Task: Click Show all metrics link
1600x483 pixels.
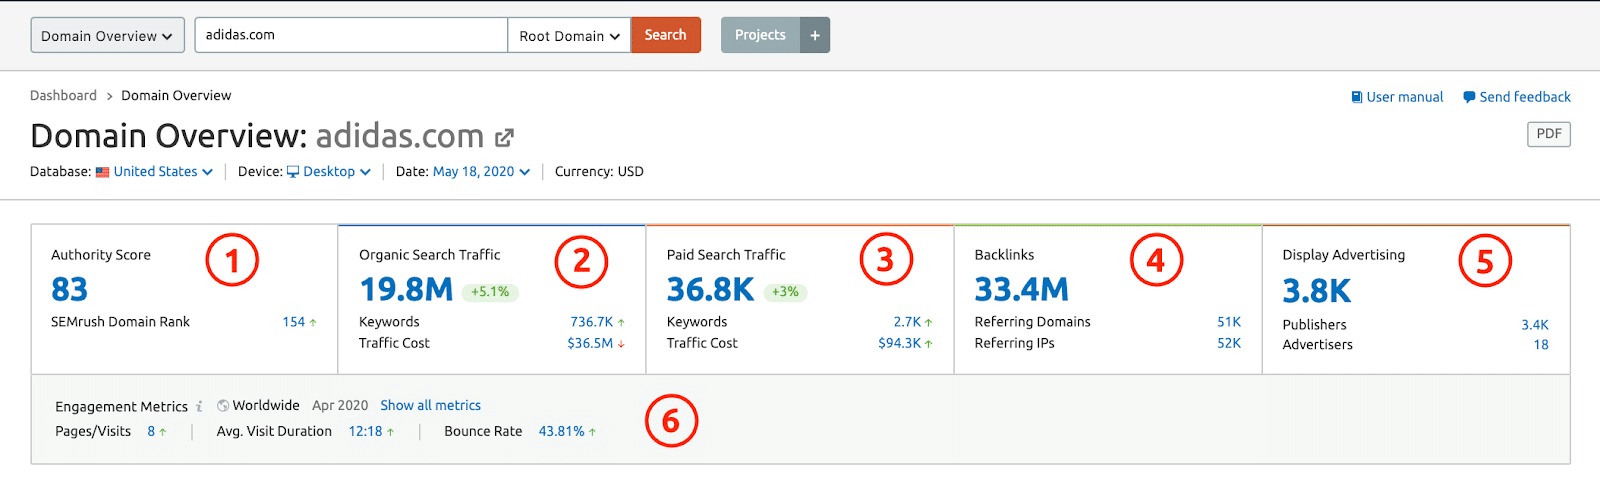Action: coord(430,405)
